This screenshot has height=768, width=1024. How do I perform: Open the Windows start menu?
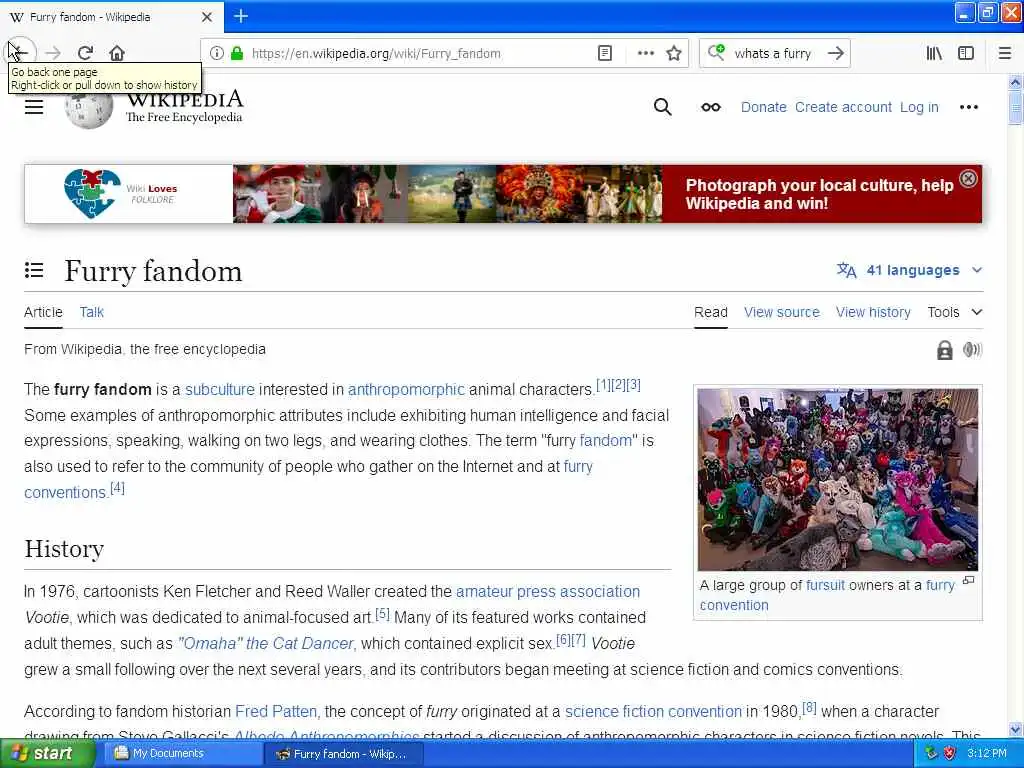coord(46,753)
